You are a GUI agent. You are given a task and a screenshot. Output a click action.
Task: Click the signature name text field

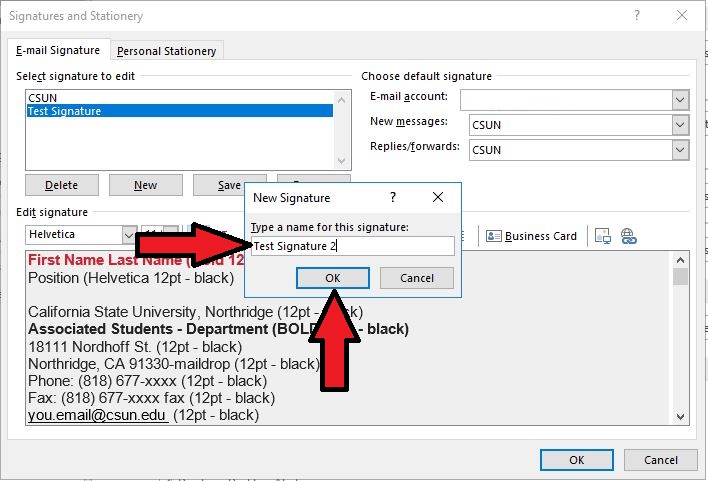[352, 246]
